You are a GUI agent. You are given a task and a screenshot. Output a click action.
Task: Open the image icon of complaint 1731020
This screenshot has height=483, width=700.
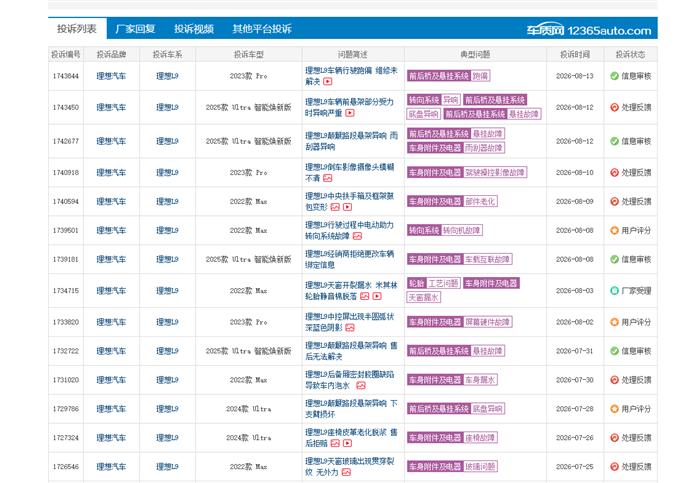361,385
